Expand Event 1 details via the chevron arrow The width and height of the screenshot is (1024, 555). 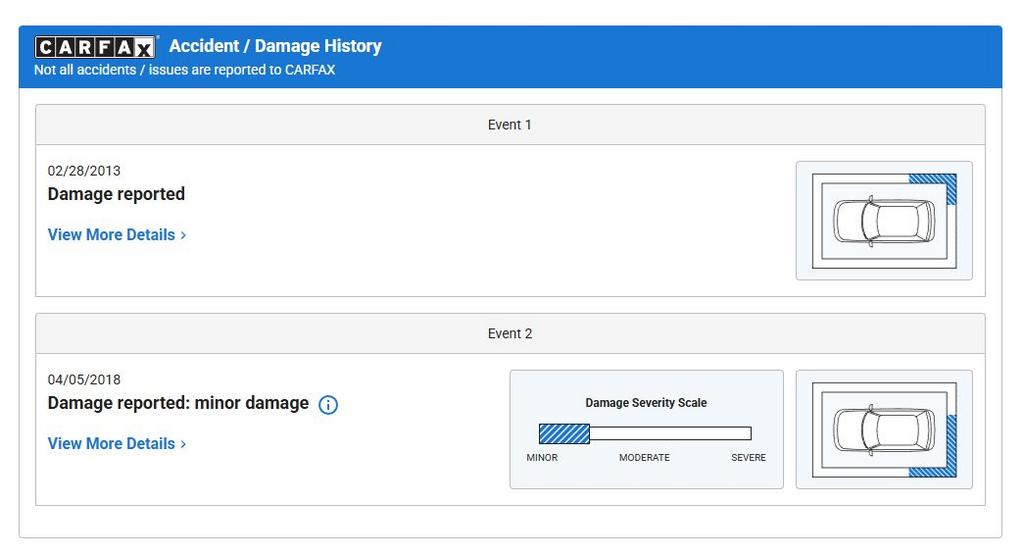(x=183, y=235)
